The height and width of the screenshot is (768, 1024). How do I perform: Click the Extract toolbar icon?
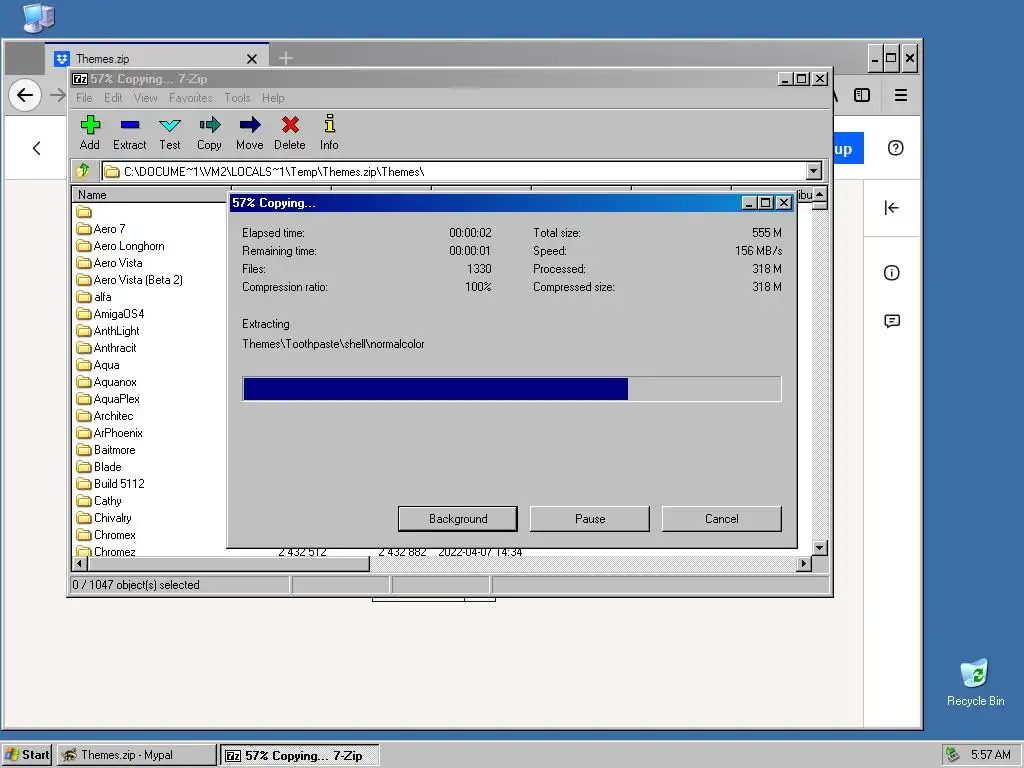click(x=129, y=133)
